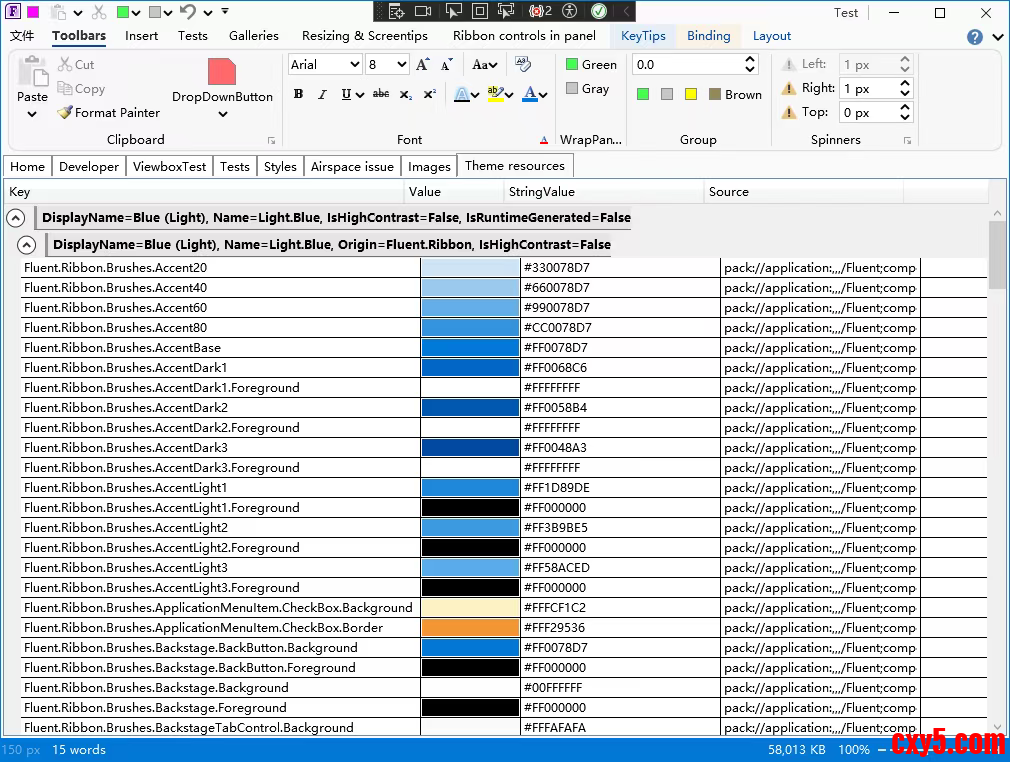Click the Superscript icon

tap(429, 94)
